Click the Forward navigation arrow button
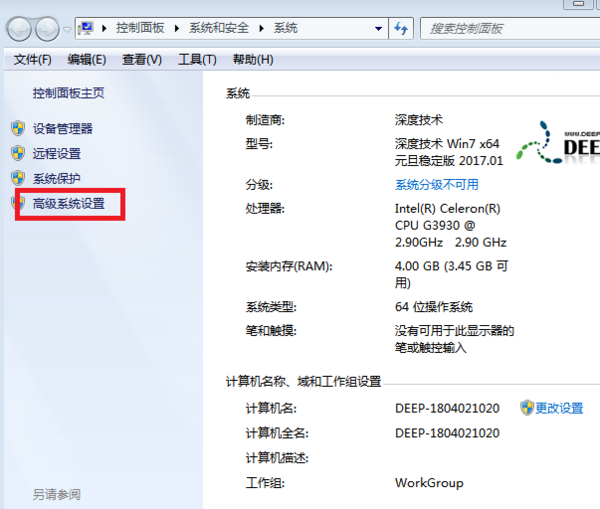 tap(47, 29)
